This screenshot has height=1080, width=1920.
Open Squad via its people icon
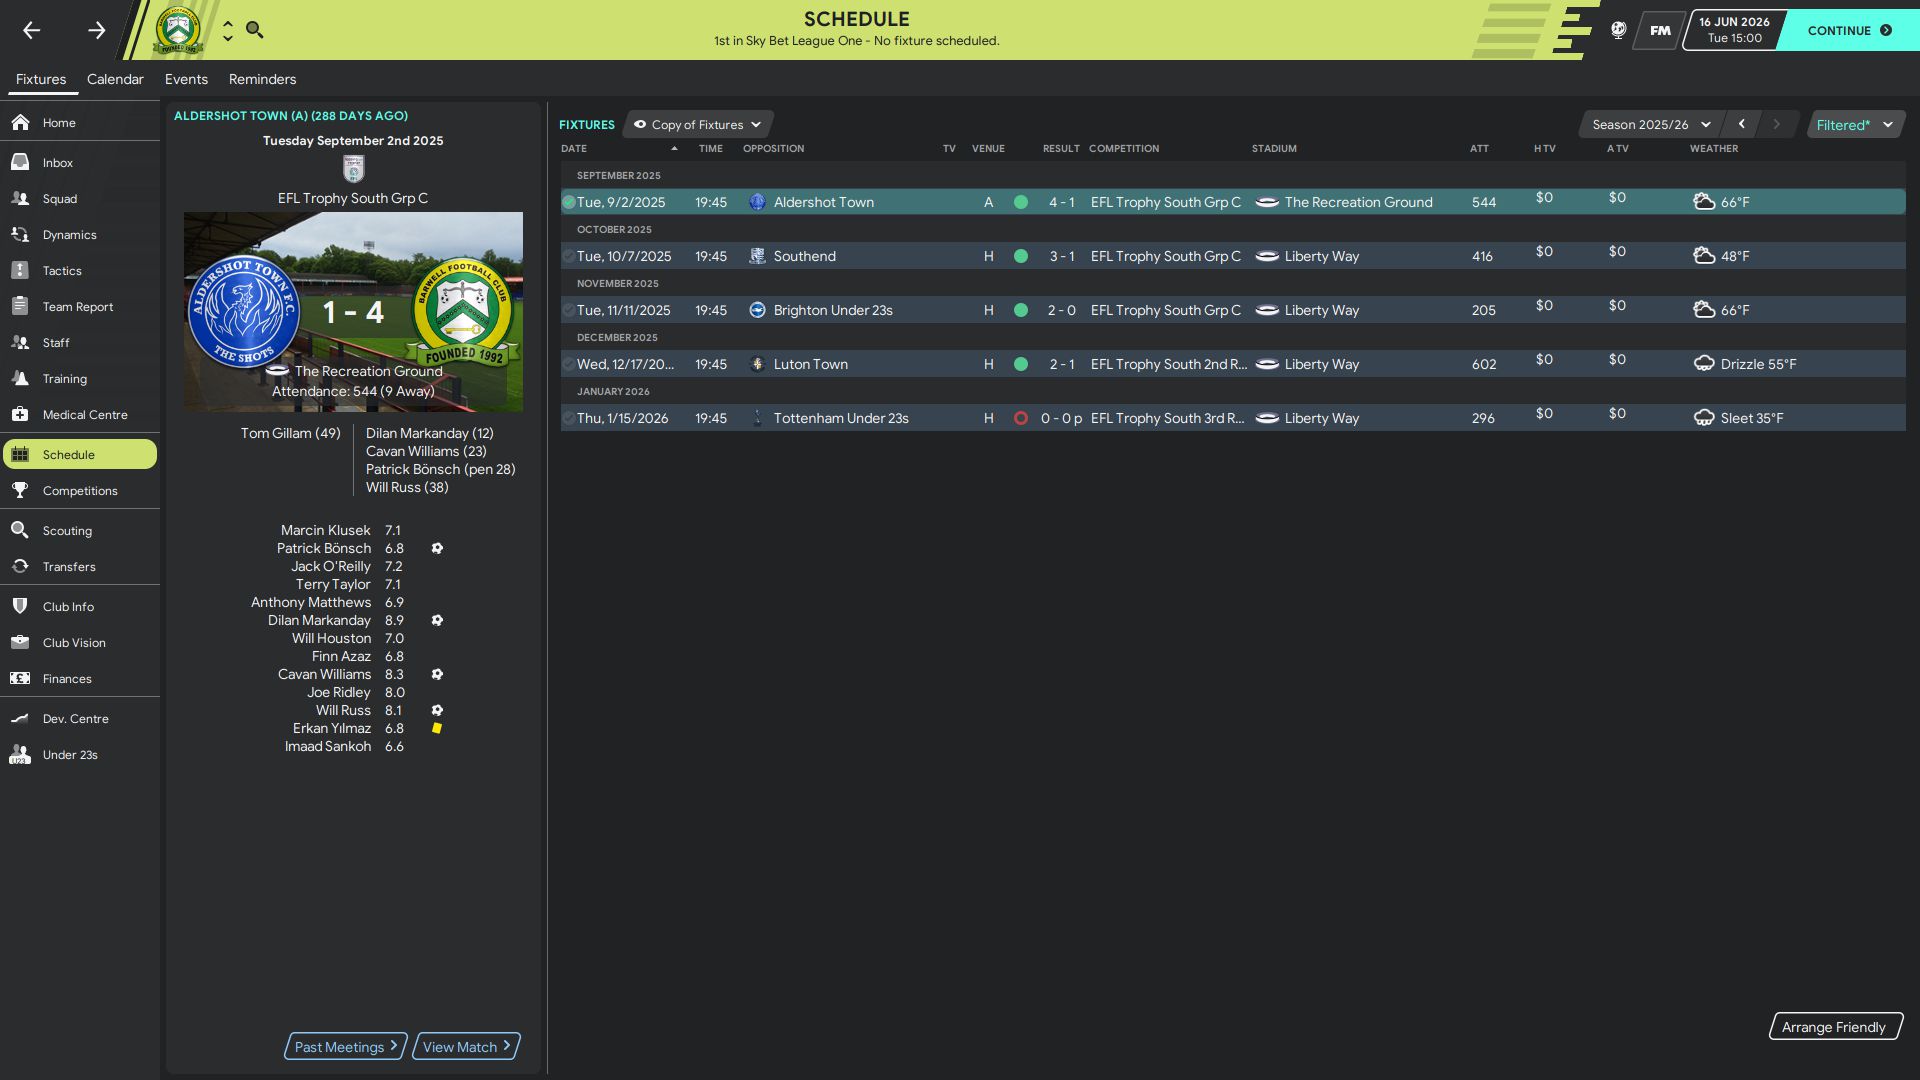pyautogui.click(x=20, y=198)
